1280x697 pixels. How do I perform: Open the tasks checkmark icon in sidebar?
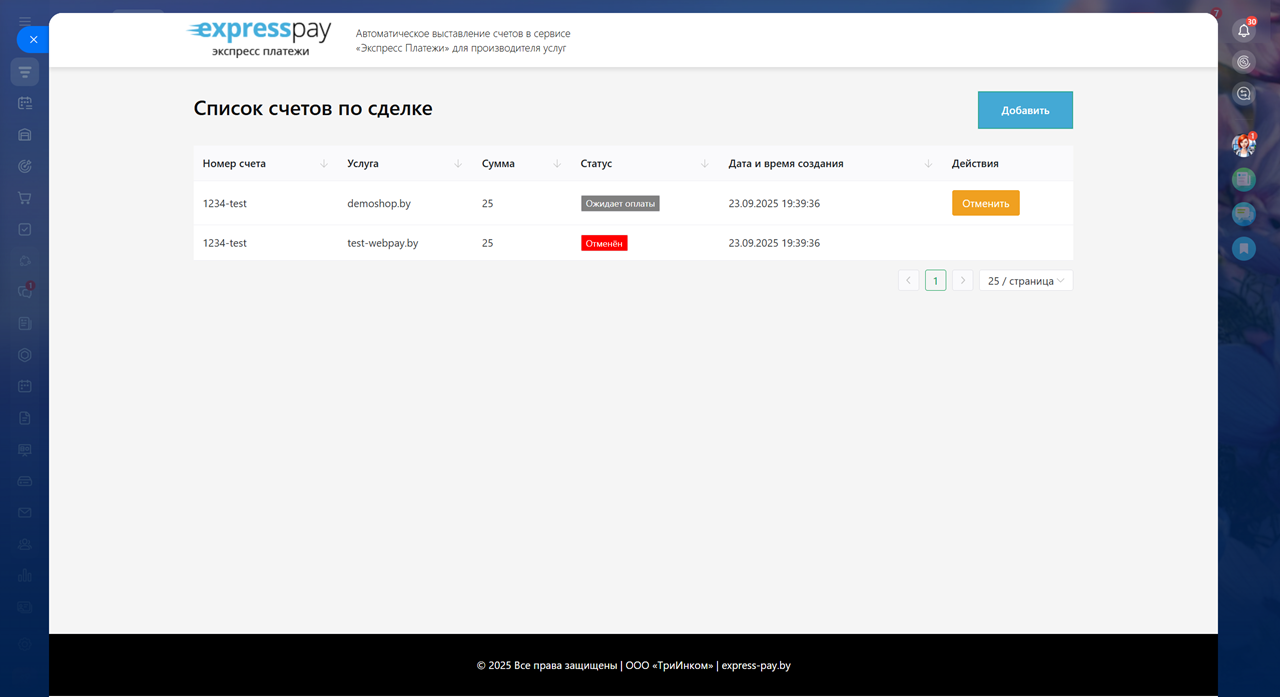[x=25, y=229]
